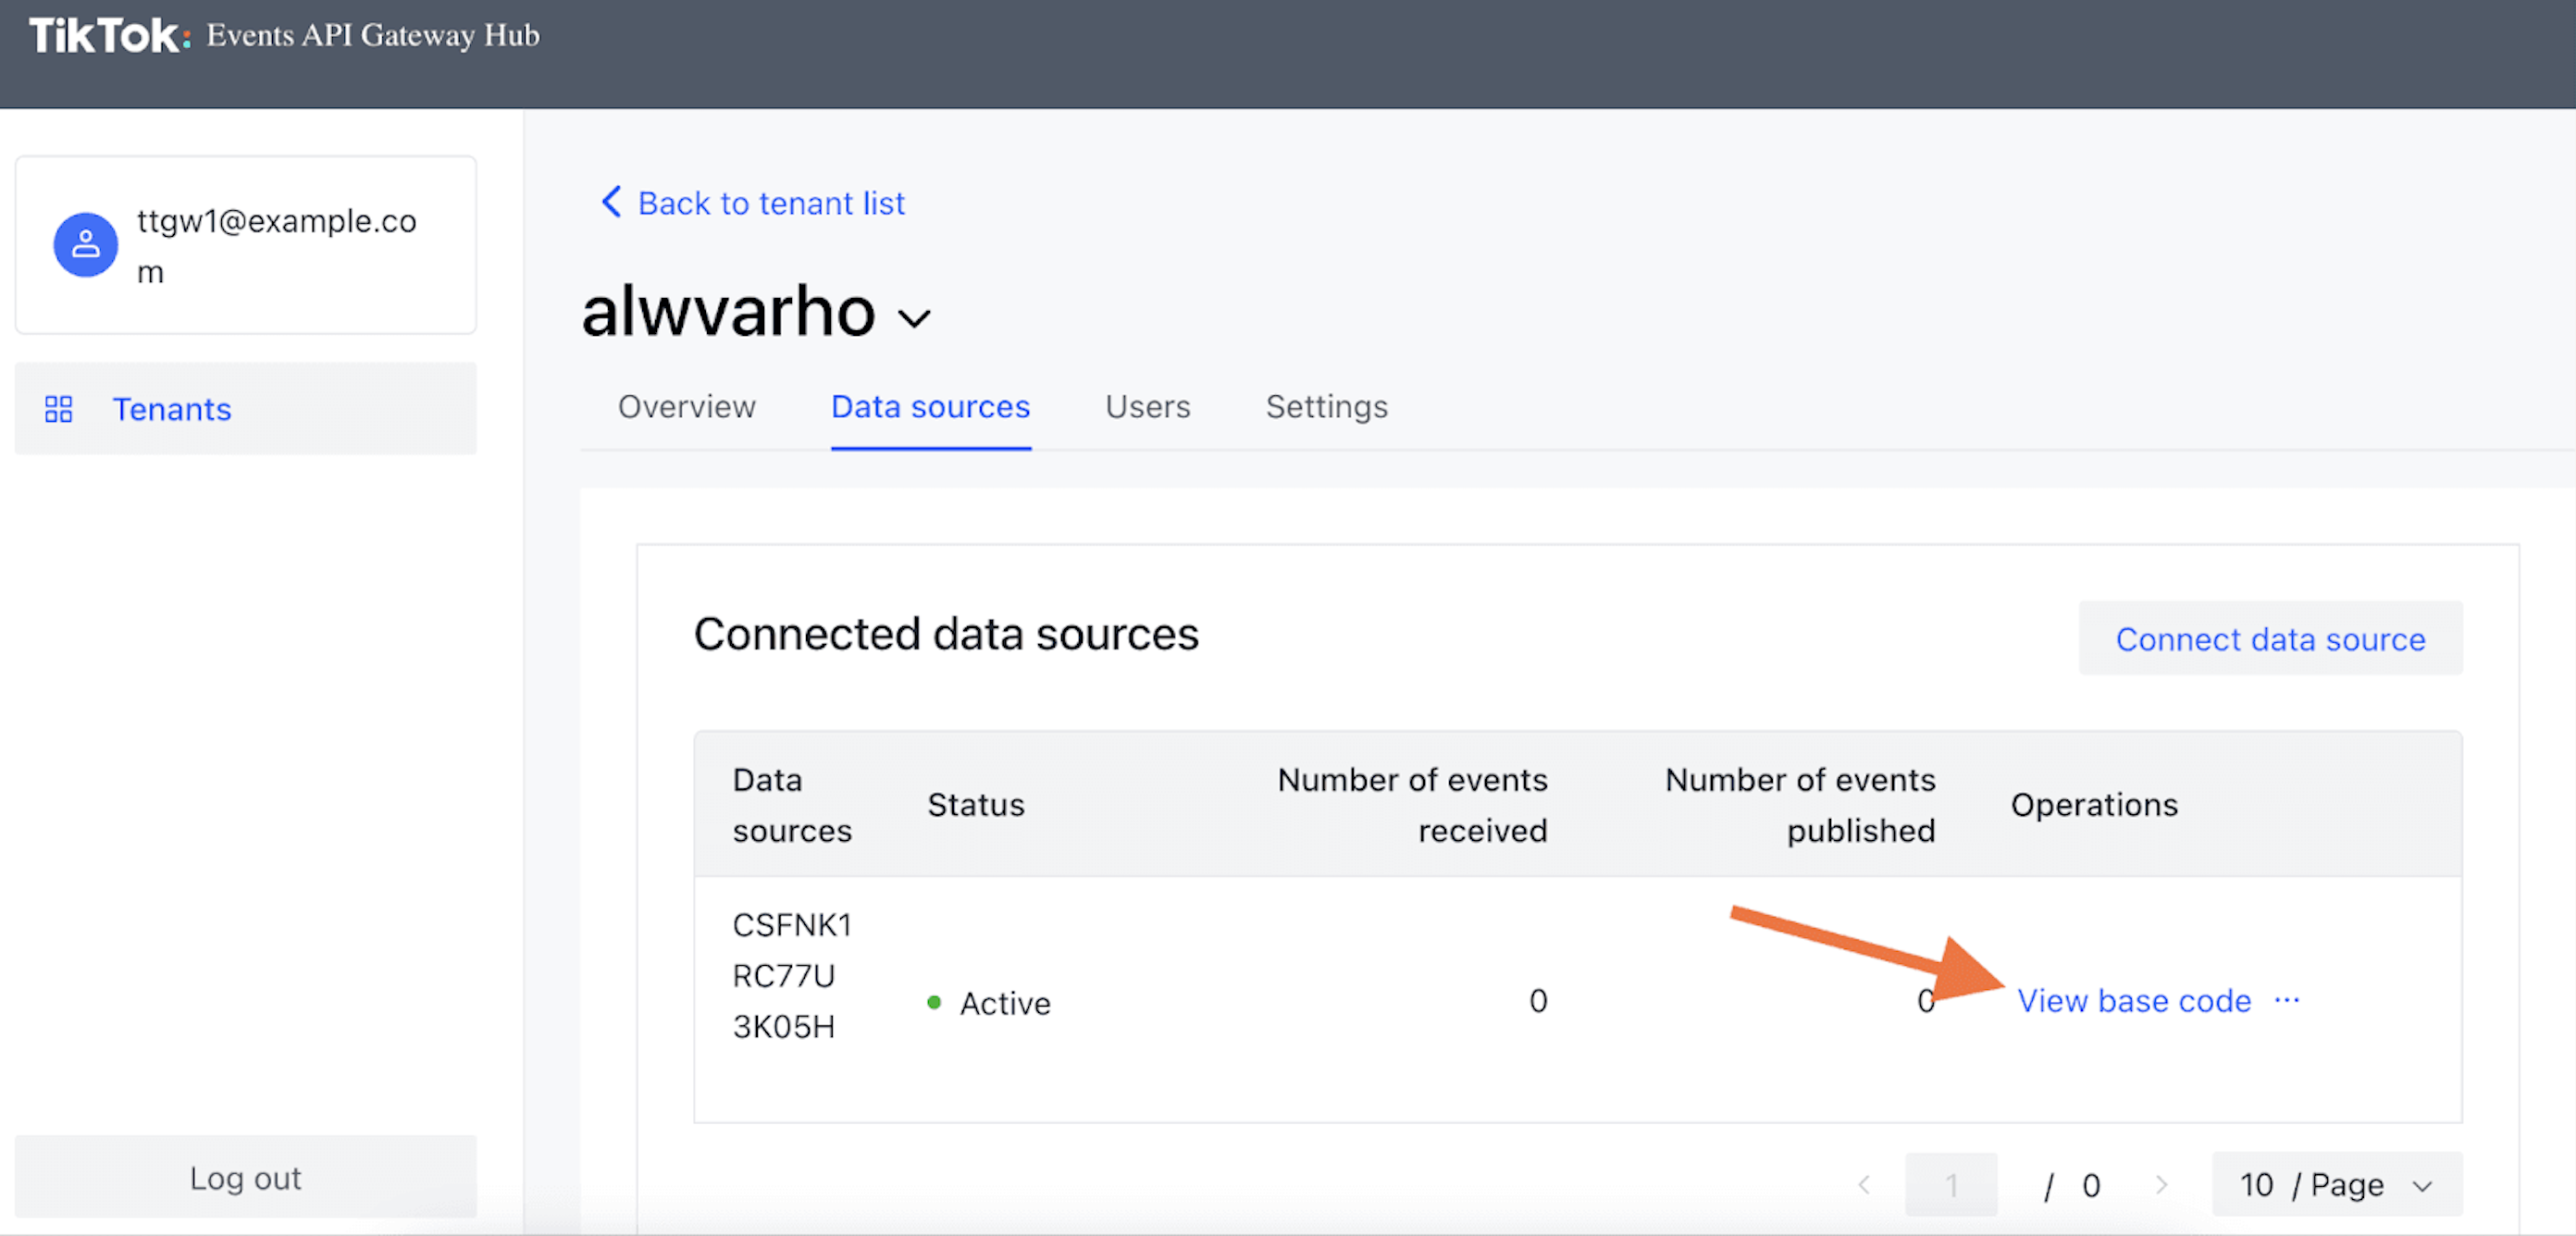Image resolution: width=2576 pixels, height=1236 pixels.
Task: Expand the alwvarho tenant dropdown
Action: pos(914,319)
